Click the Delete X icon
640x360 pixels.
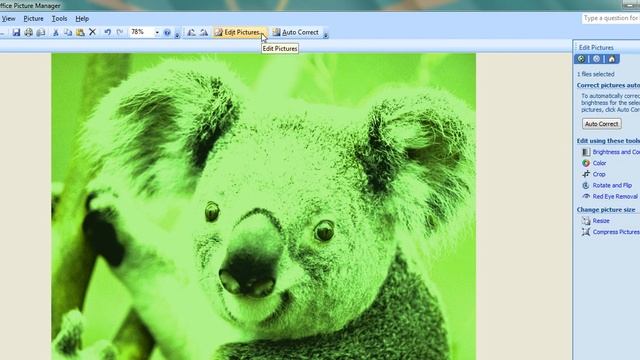pyautogui.click(x=93, y=32)
